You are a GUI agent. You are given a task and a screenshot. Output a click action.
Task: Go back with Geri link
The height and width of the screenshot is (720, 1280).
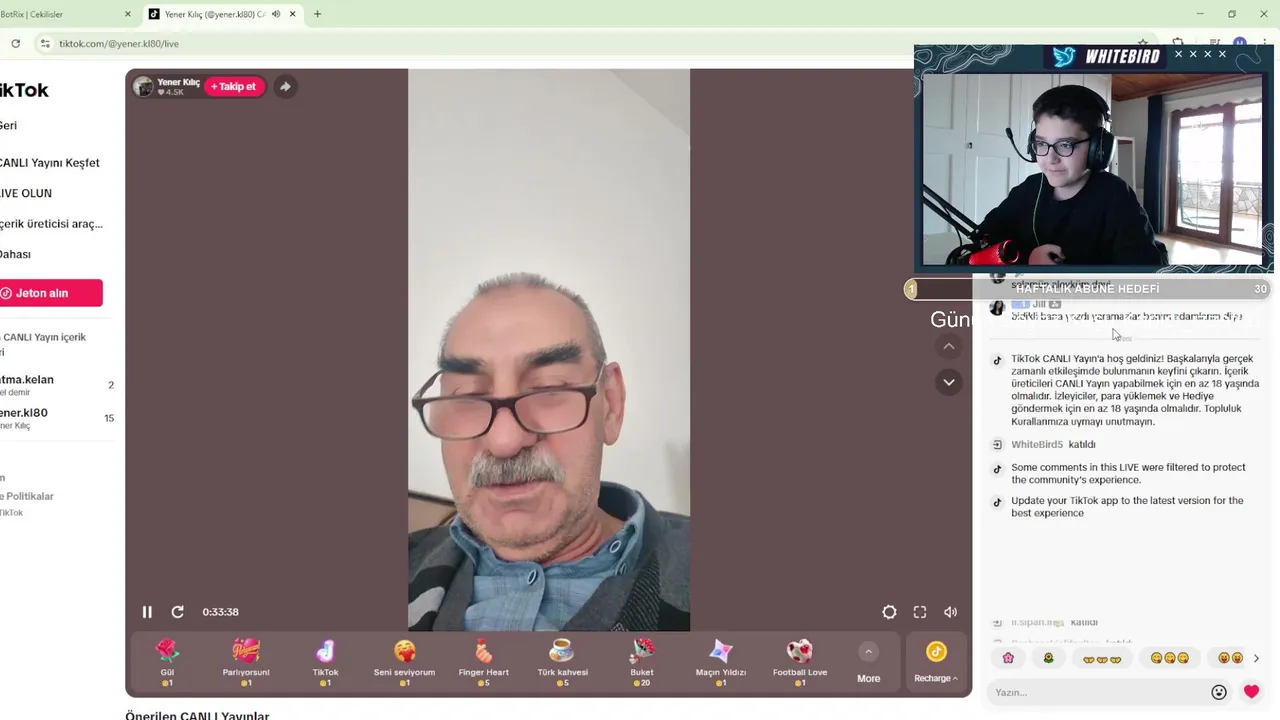click(x=9, y=125)
